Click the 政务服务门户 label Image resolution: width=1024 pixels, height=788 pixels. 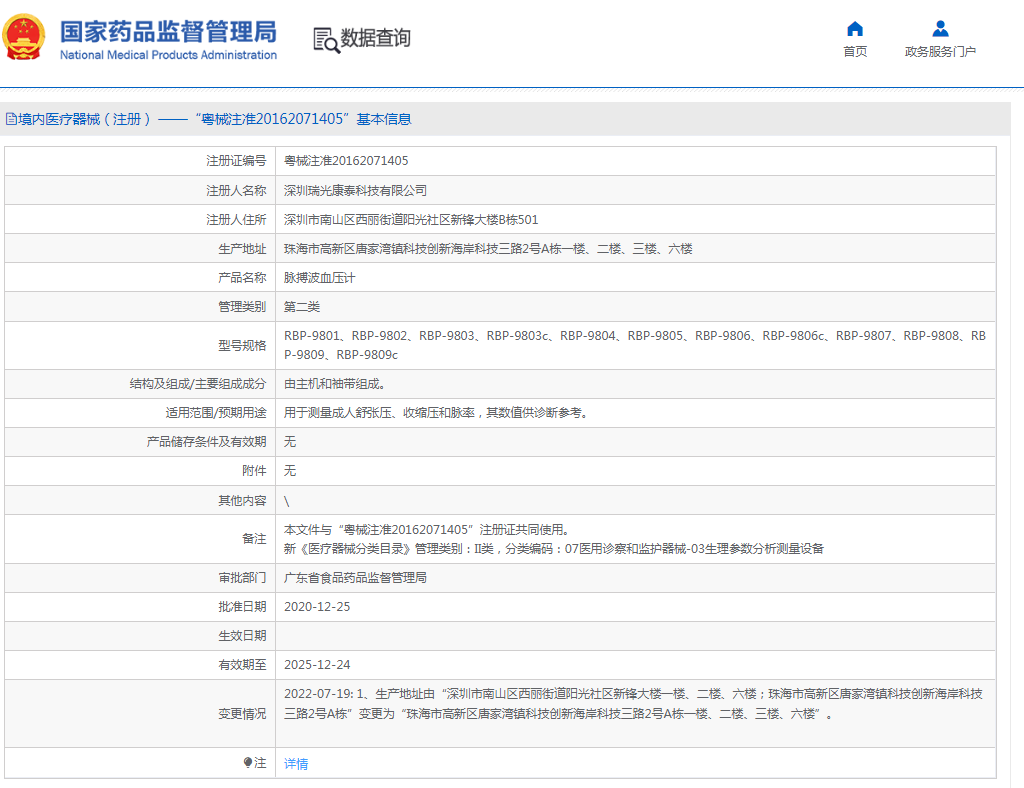[x=940, y=52]
